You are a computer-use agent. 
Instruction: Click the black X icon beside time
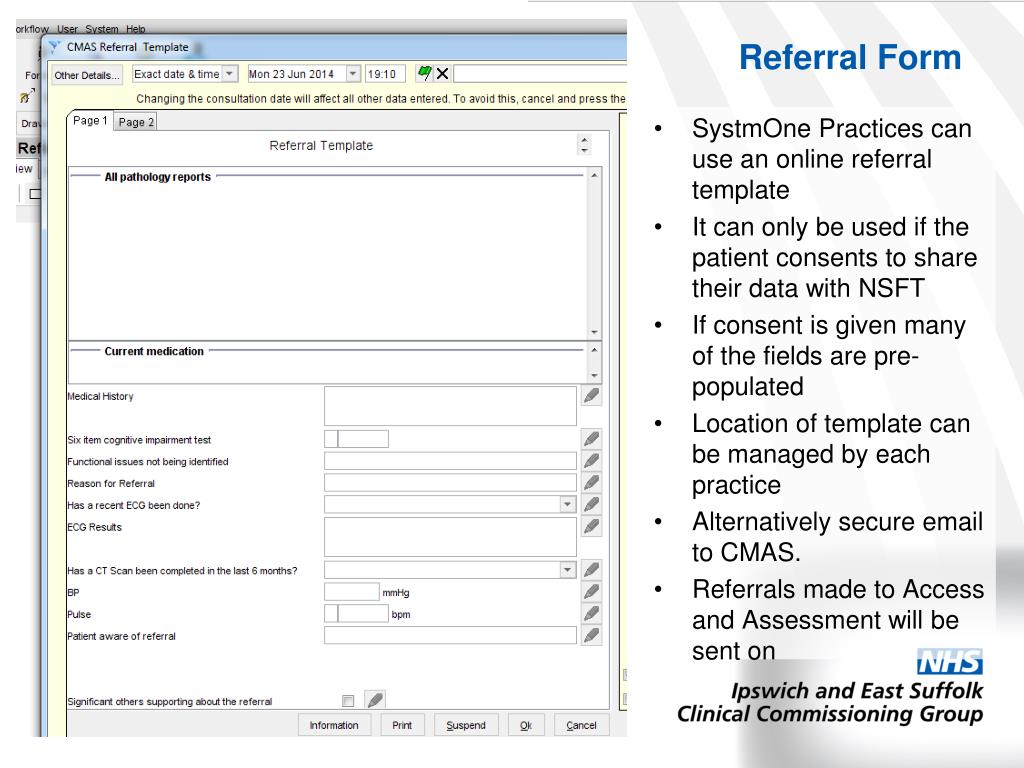(x=443, y=74)
